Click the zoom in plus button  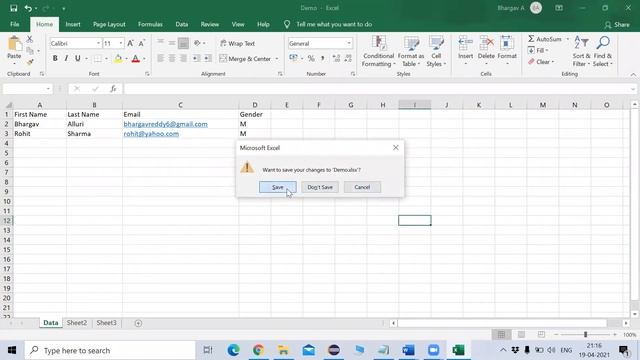[x=615, y=335]
